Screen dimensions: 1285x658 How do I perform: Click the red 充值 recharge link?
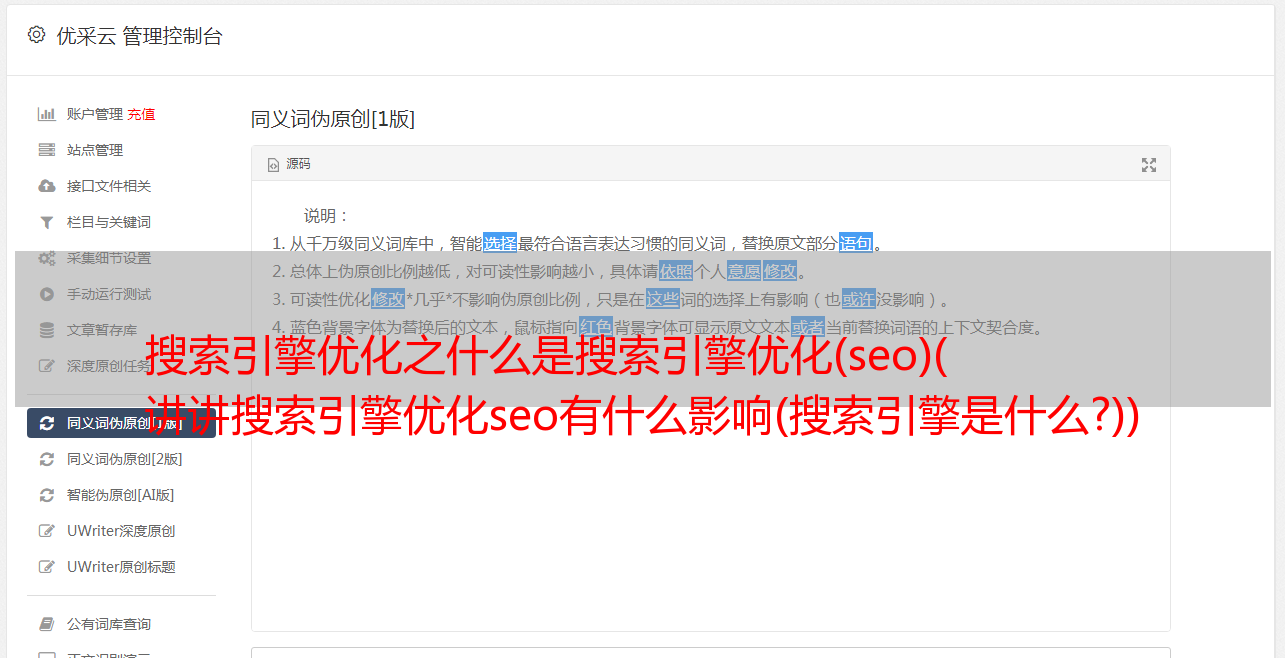point(141,114)
